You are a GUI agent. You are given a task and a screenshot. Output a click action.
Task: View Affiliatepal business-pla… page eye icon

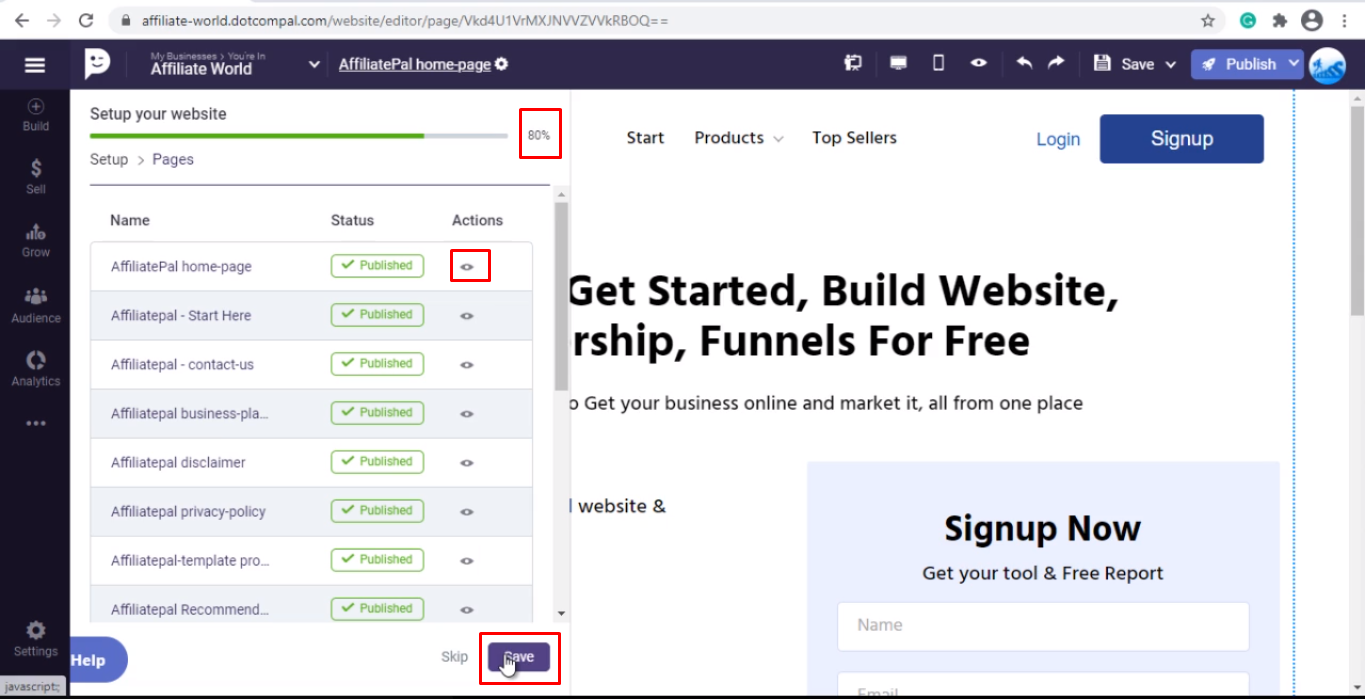pyautogui.click(x=466, y=414)
